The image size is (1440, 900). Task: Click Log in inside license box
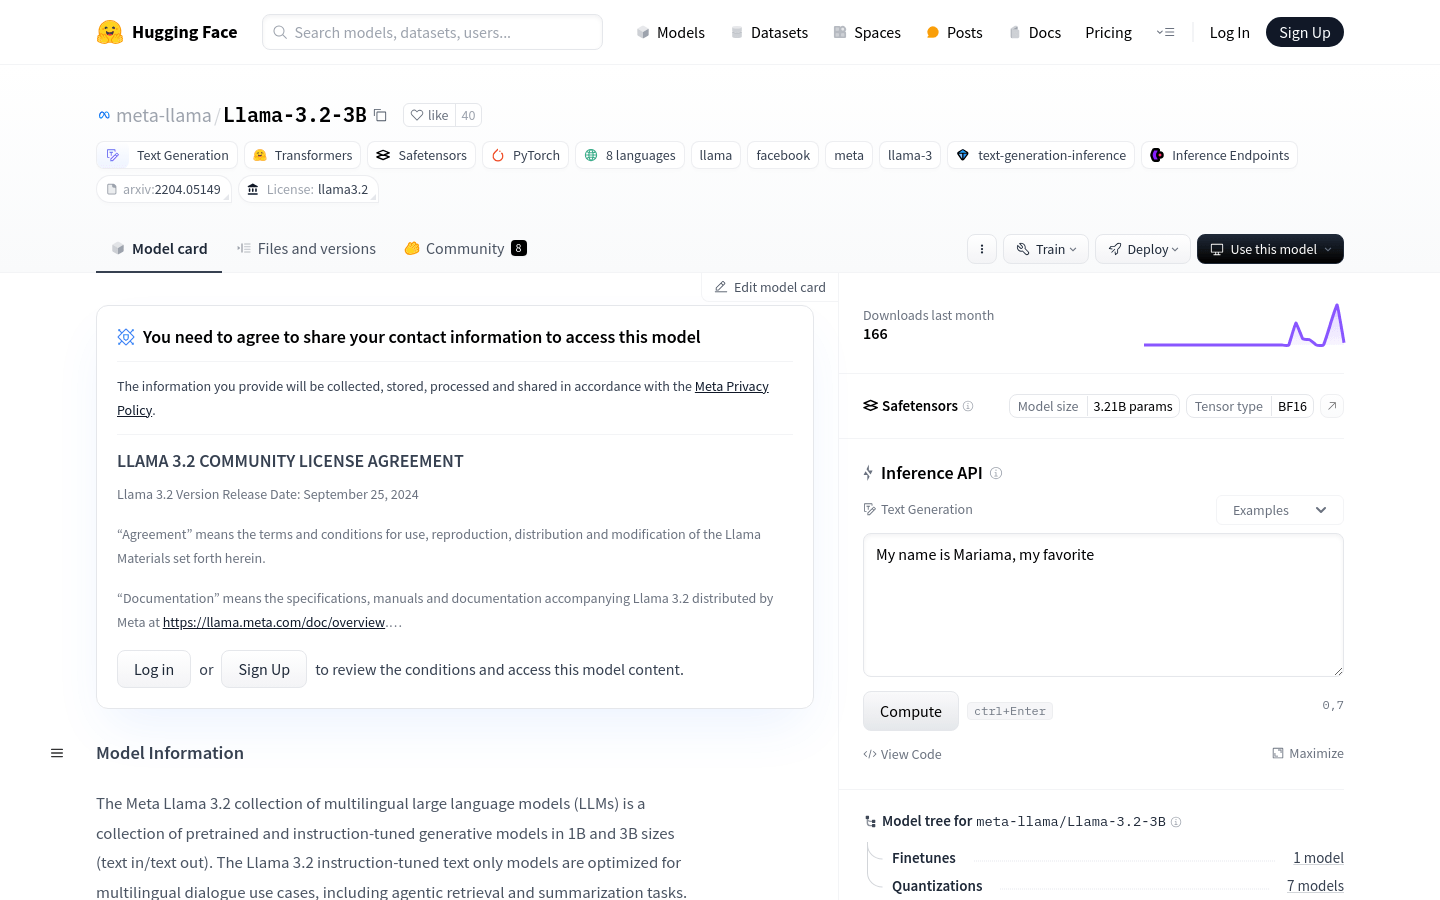pyautogui.click(x=154, y=669)
